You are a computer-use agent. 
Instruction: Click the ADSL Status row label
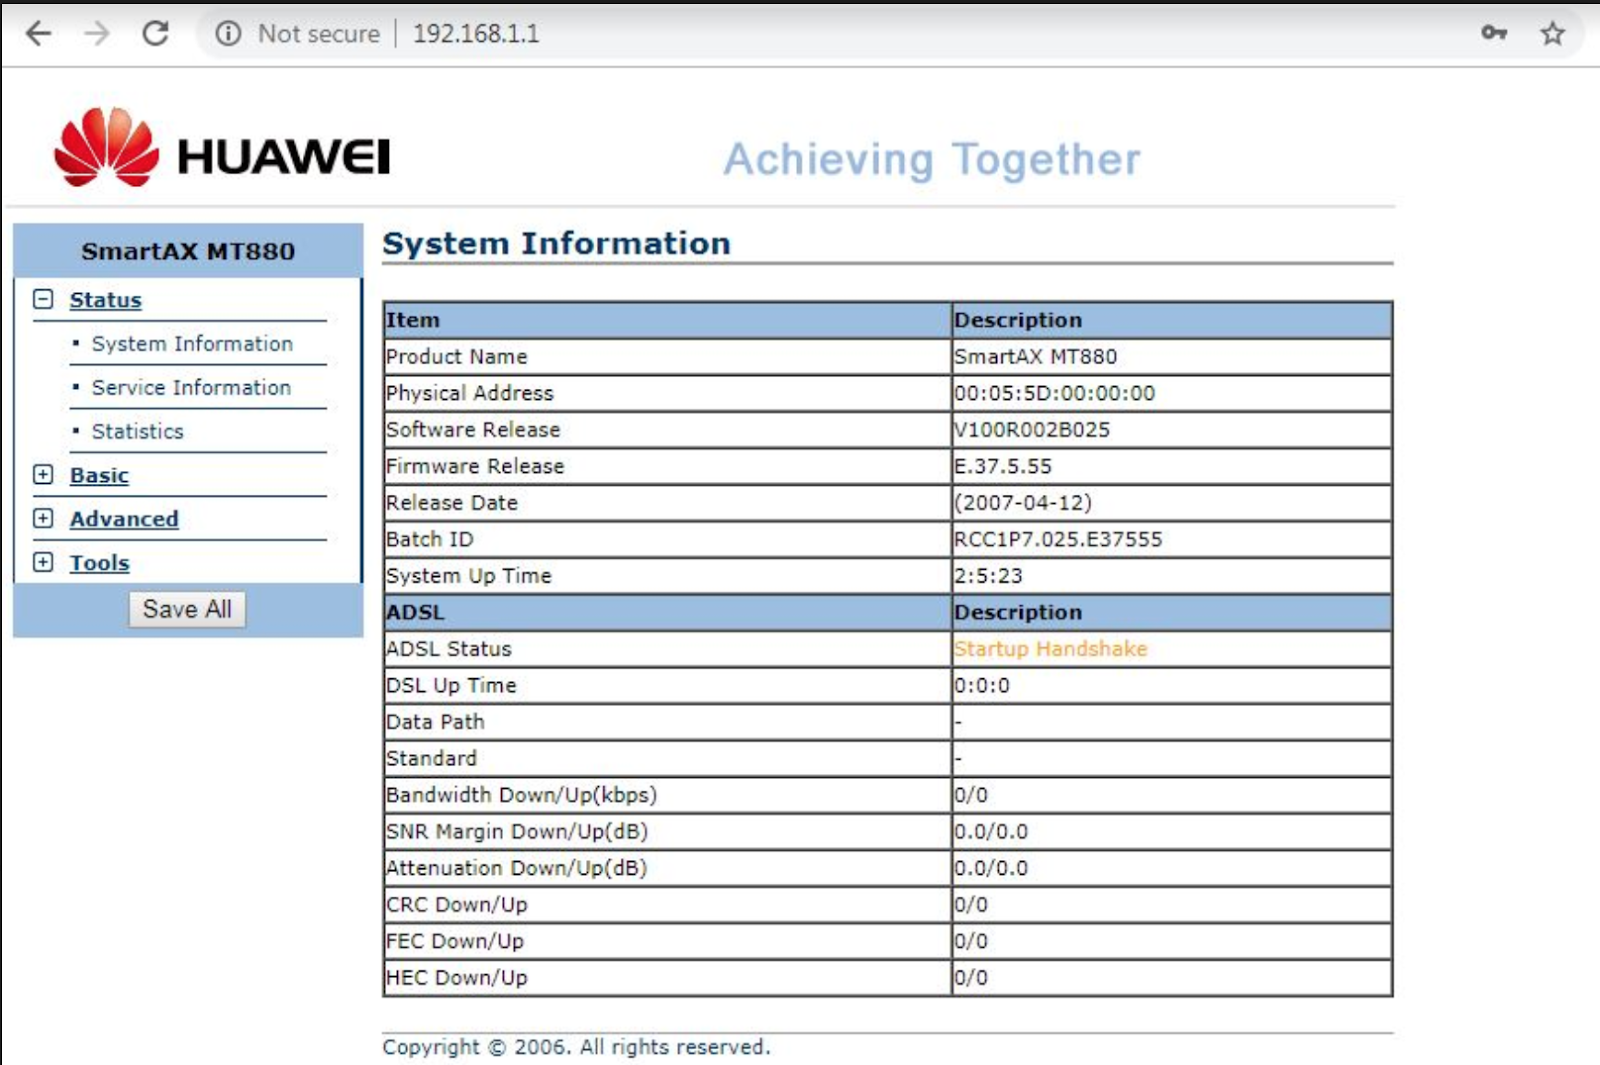pyautogui.click(x=449, y=649)
